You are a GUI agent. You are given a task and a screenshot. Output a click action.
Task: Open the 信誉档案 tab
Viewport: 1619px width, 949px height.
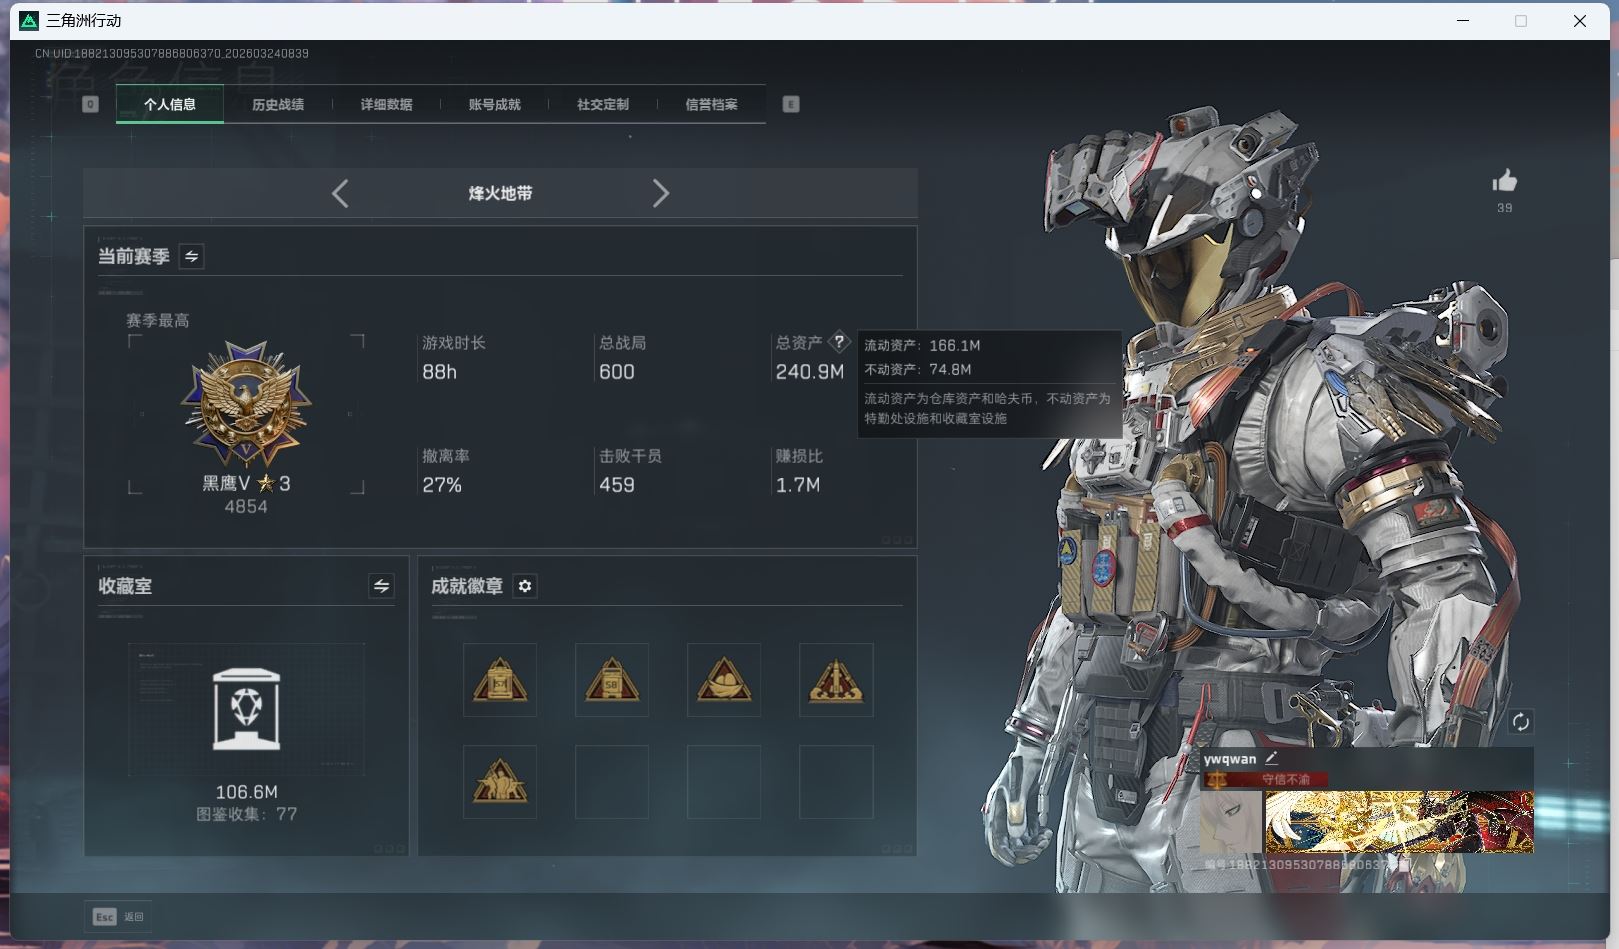[711, 104]
